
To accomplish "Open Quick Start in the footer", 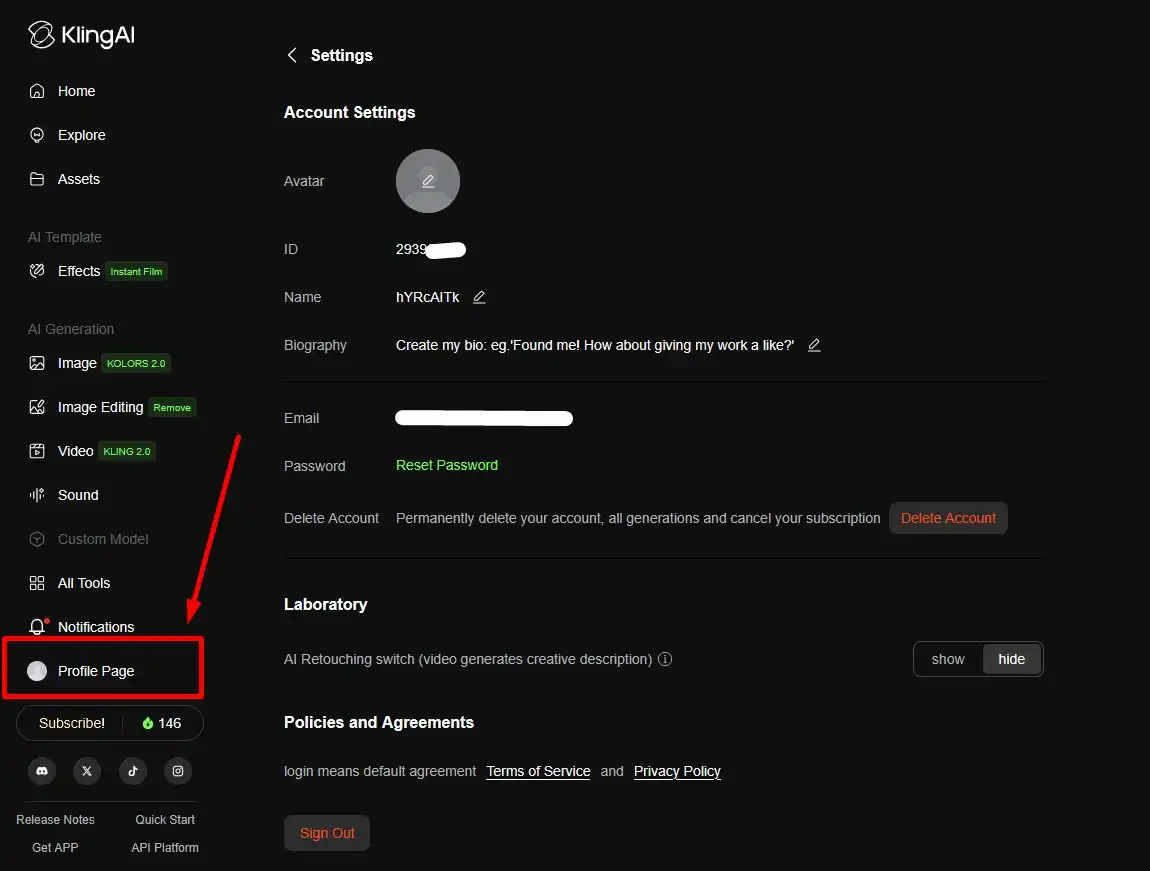I will [165, 820].
